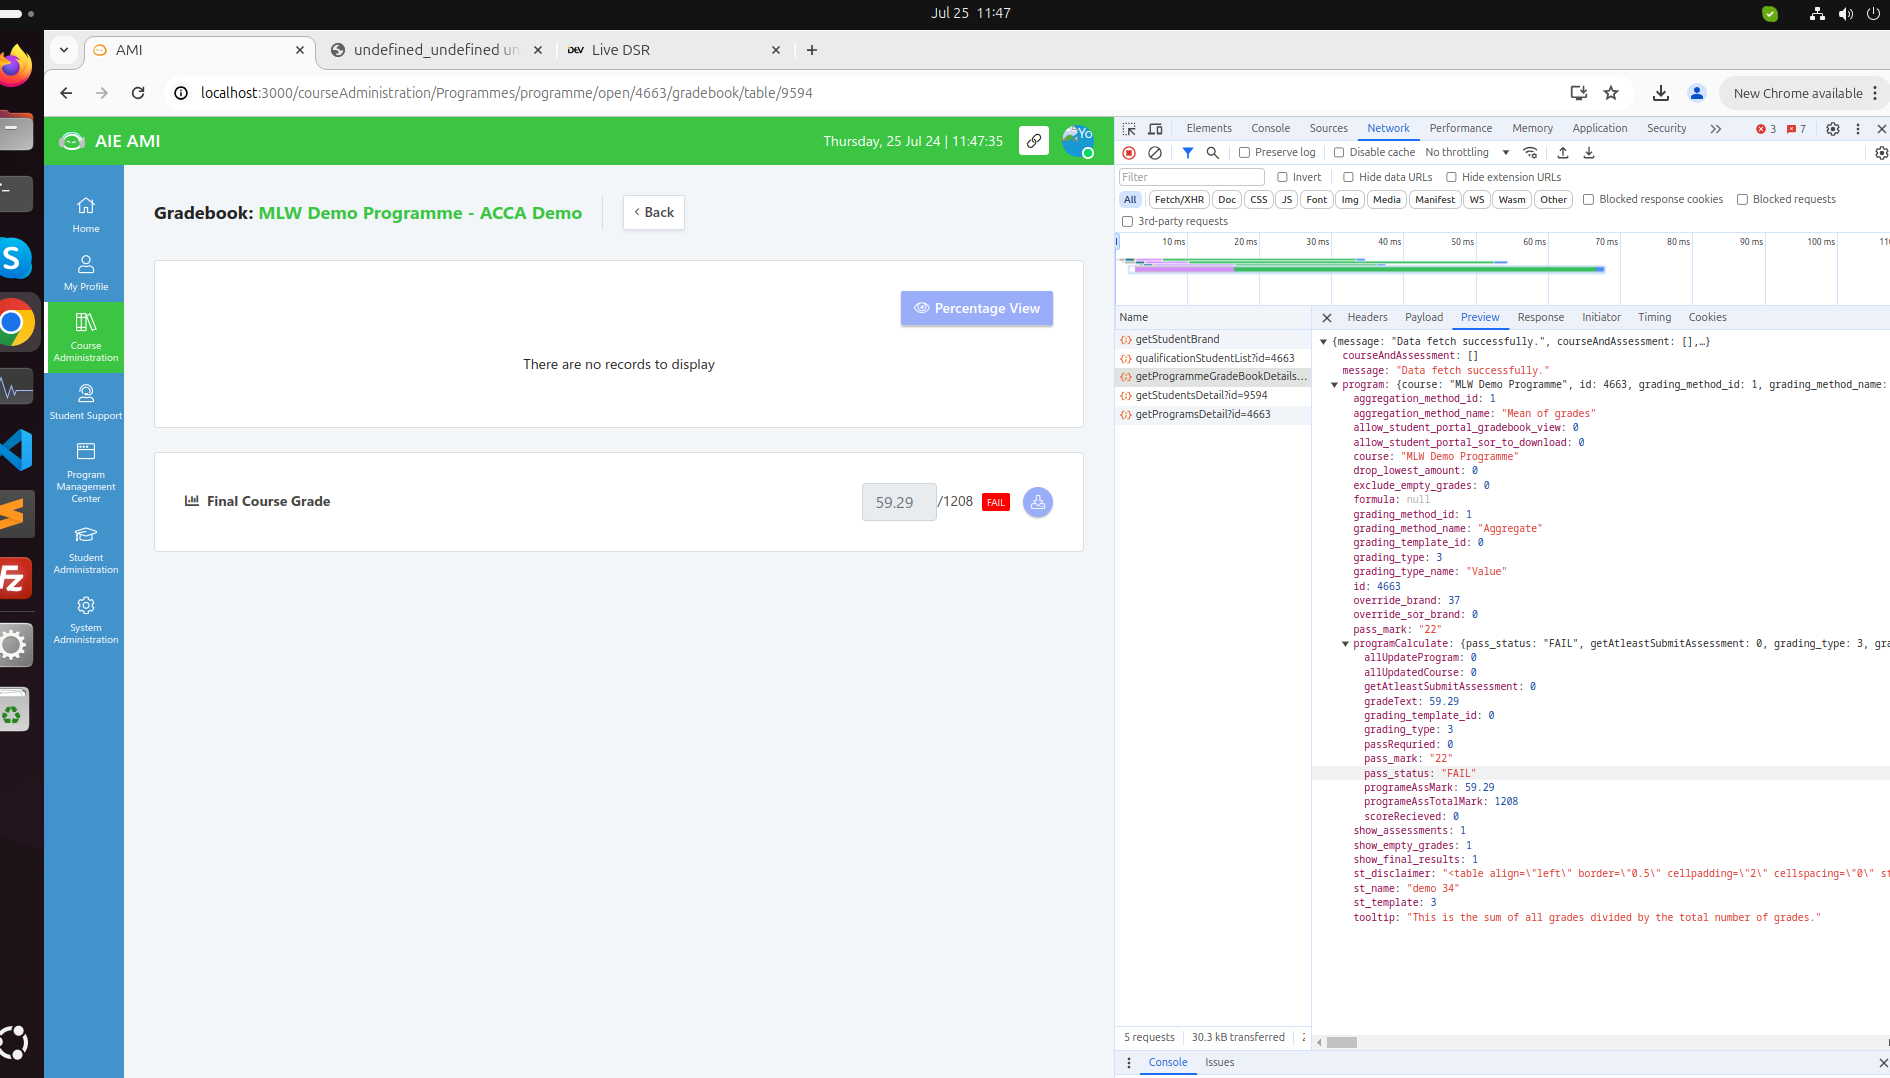Show more DevTools tabs chevron

tap(1716, 129)
